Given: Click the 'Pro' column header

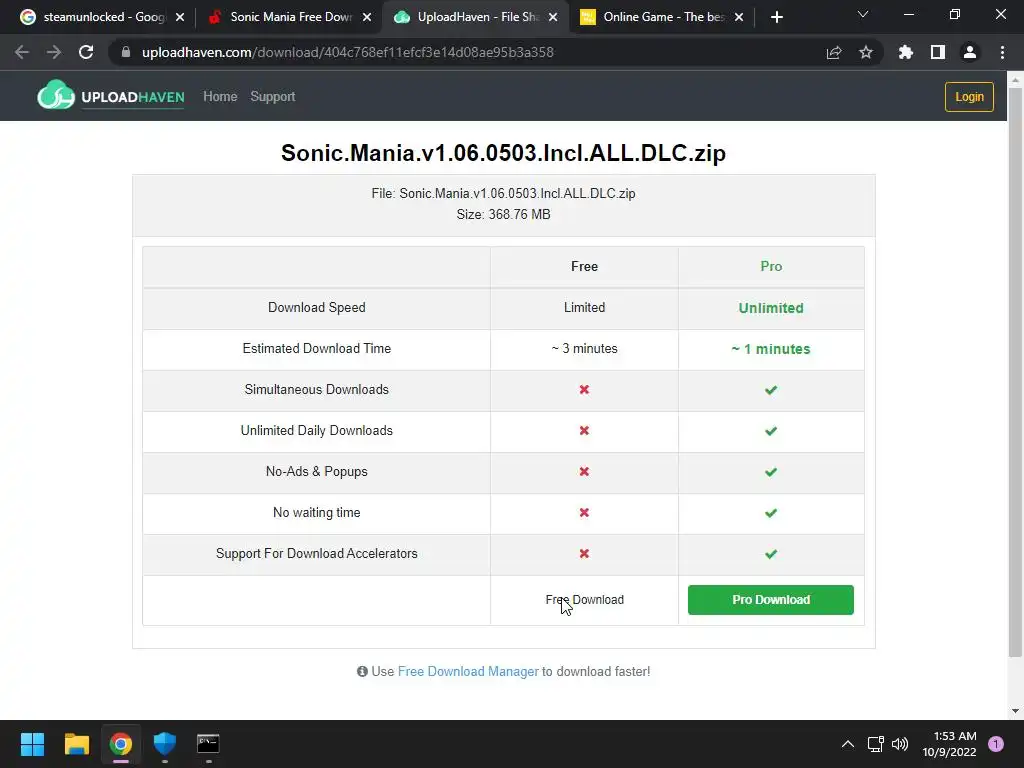Looking at the screenshot, I should (771, 266).
